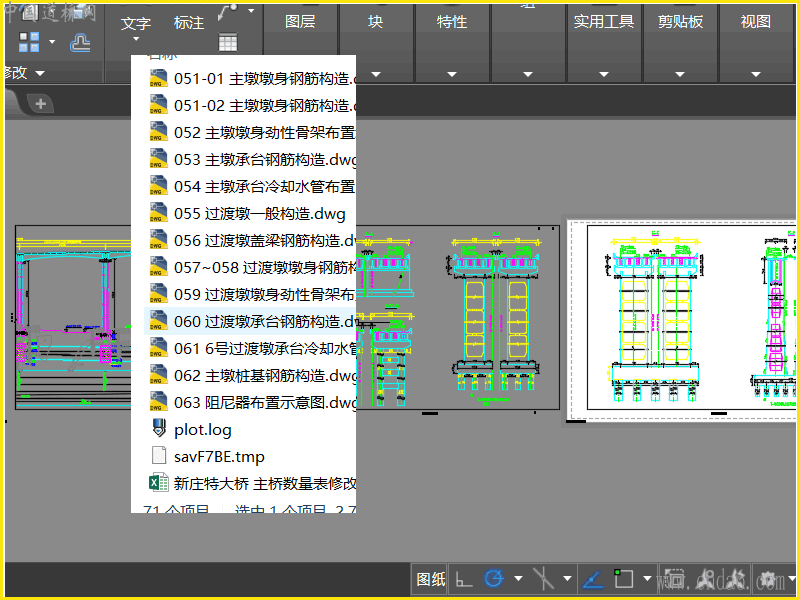Click the white paper layout sheet at right
This screenshot has width=800, height=600.
point(682,320)
